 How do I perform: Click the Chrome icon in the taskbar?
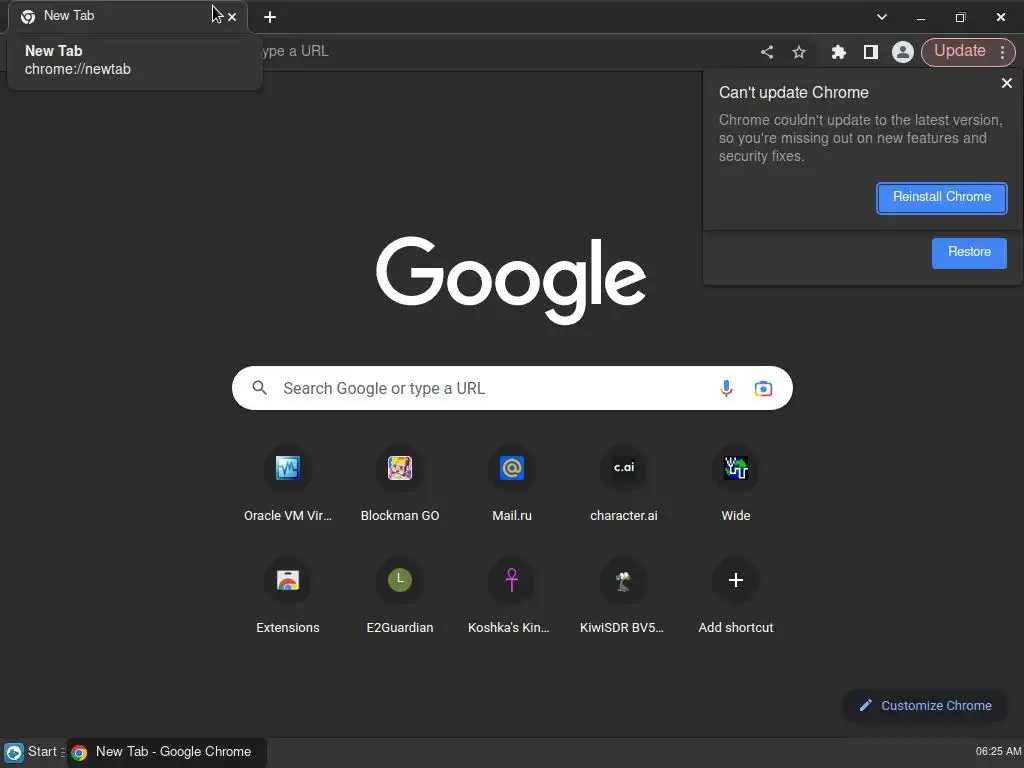pyautogui.click(x=79, y=752)
